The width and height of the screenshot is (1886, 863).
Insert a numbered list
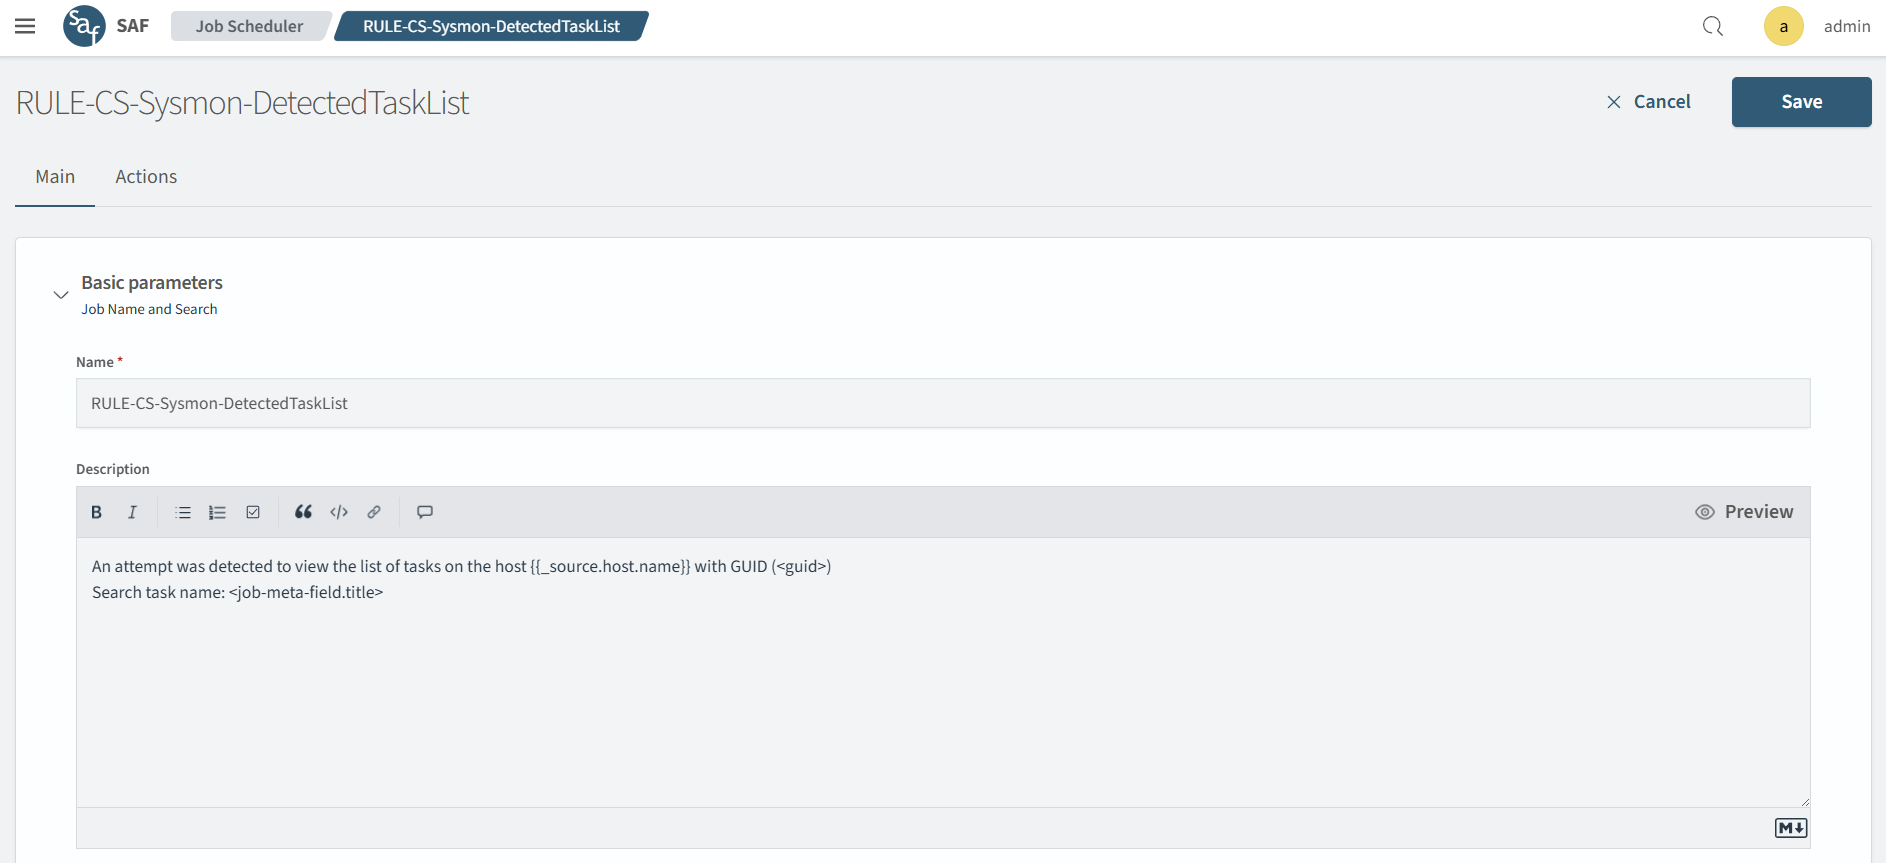217,512
